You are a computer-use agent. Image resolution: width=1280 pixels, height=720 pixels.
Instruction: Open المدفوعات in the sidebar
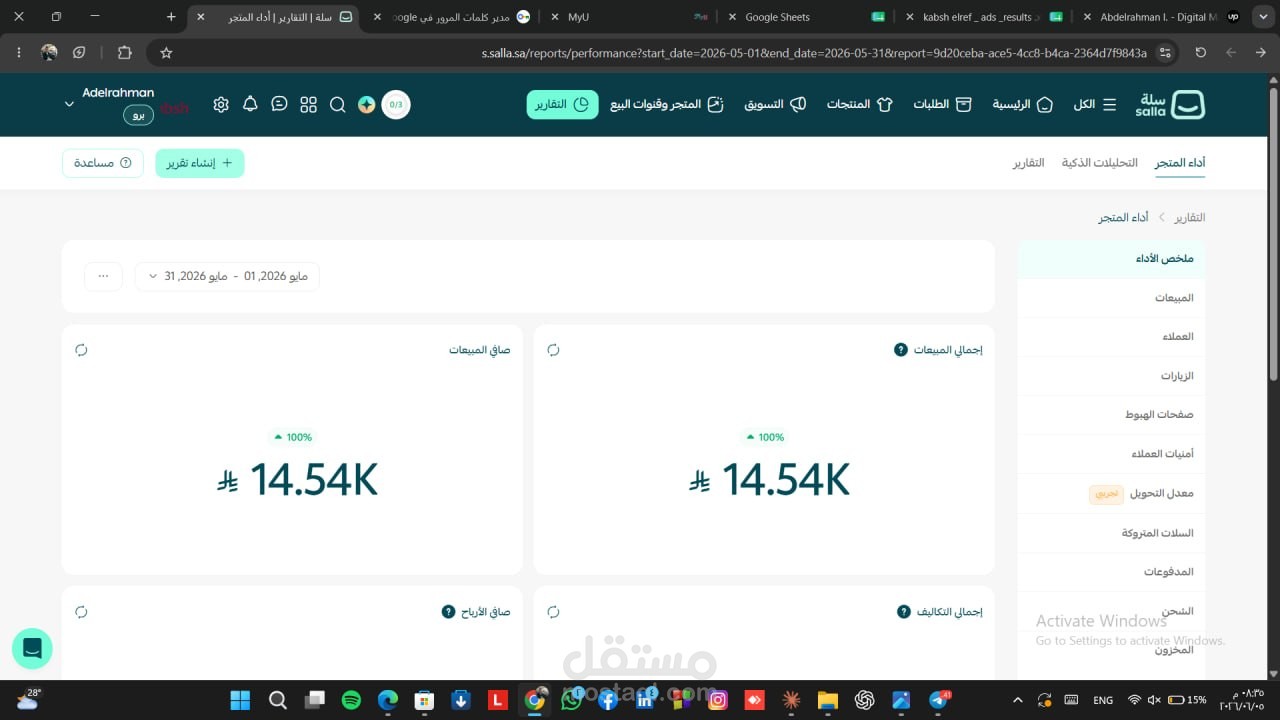click(x=1112, y=572)
